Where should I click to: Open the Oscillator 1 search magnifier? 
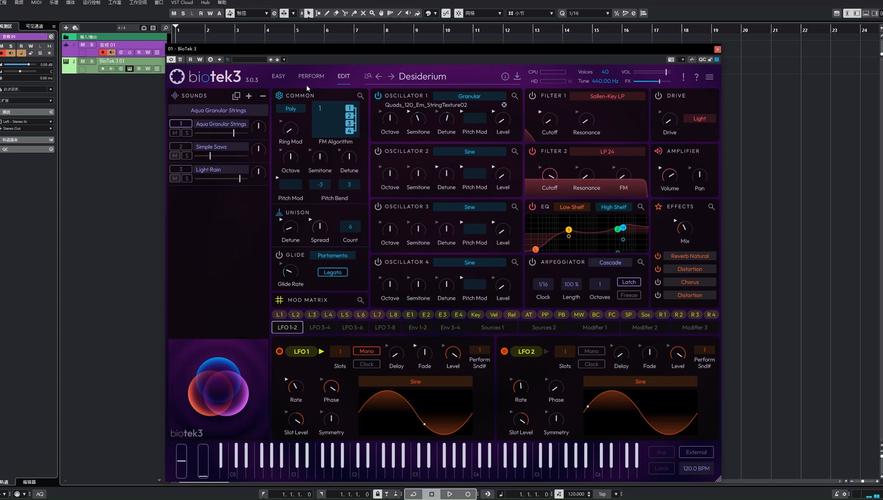pyautogui.click(x=514, y=96)
